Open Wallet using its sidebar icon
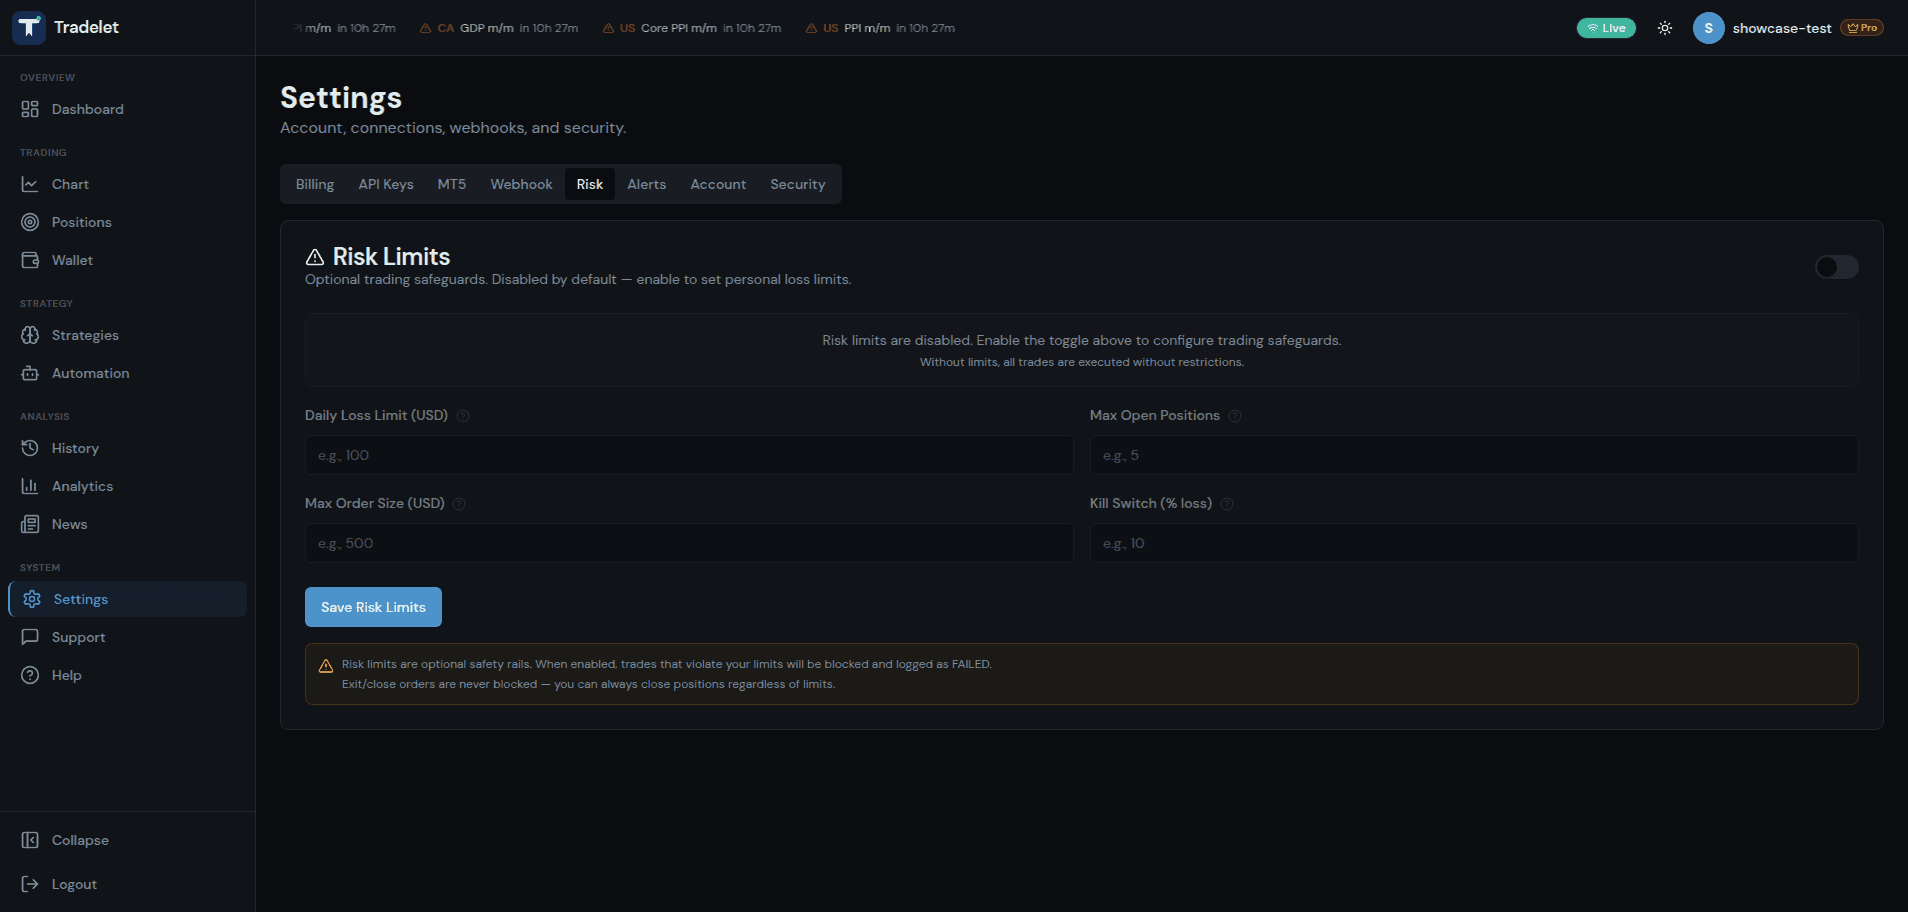The width and height of the screenshot is (1908, 912). (30, 260)
